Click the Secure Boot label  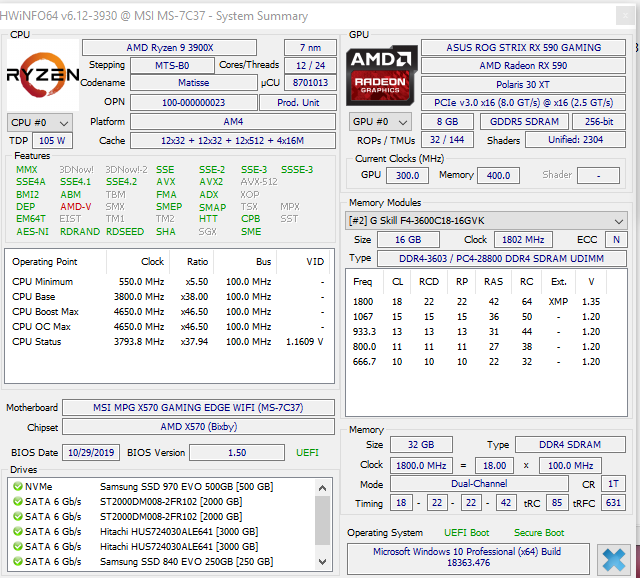click(539, 533)
